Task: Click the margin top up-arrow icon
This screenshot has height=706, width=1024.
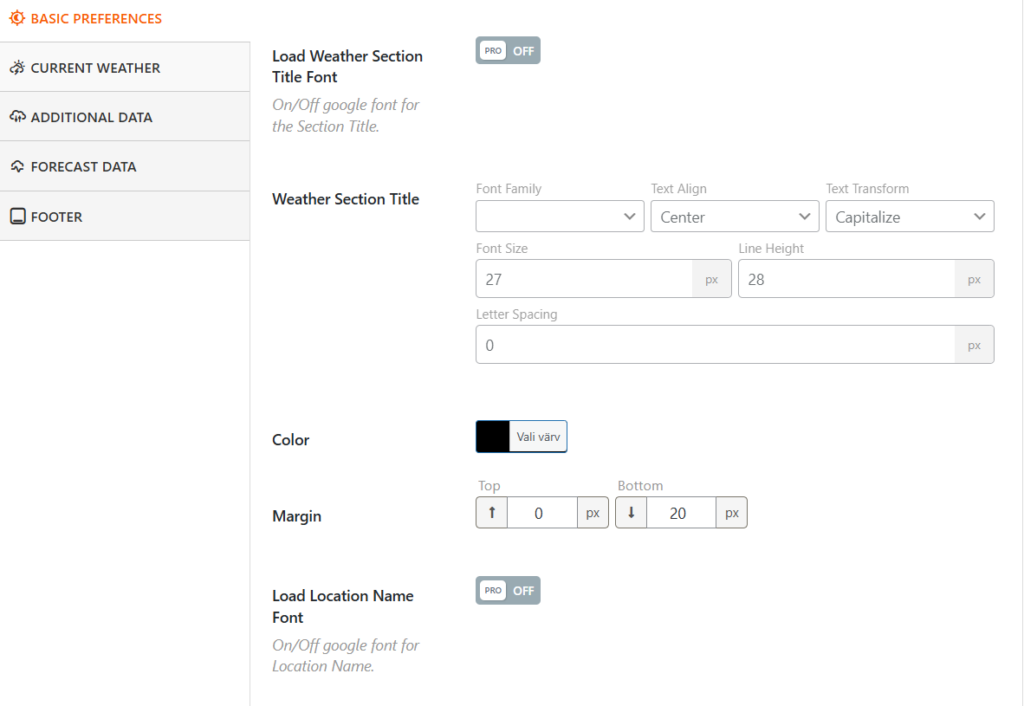Action: click(x=491, y=513)
